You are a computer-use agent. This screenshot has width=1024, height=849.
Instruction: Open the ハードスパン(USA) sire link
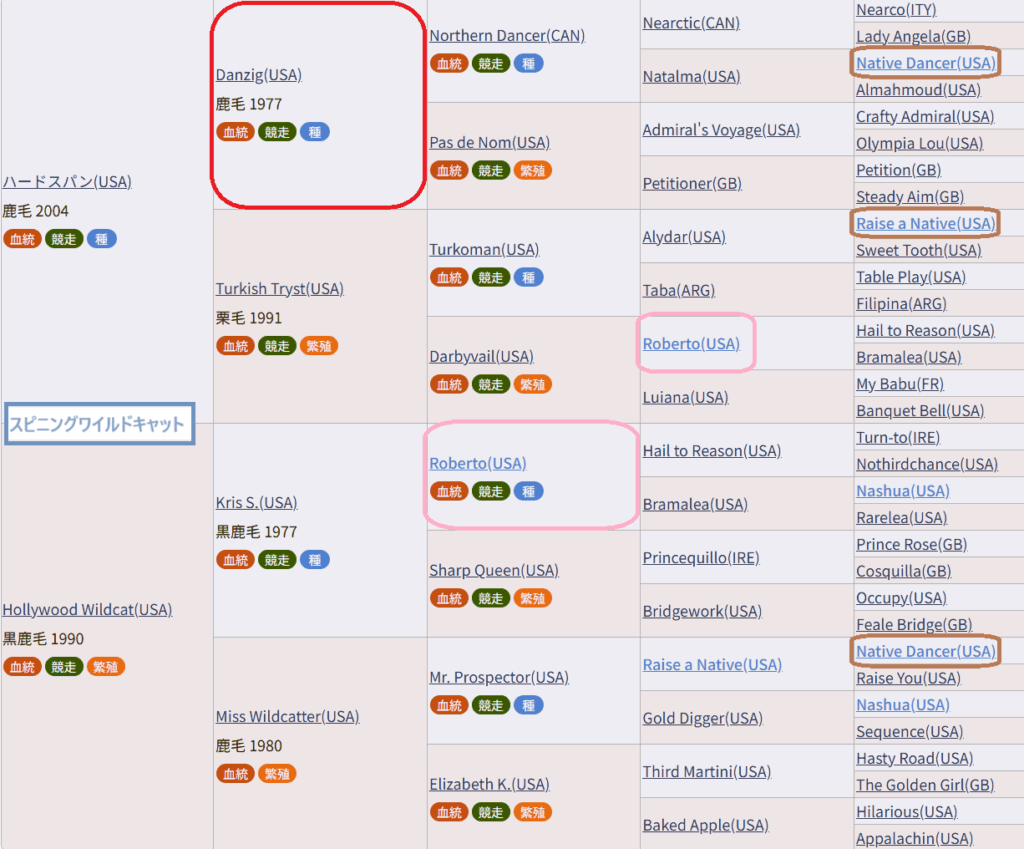67,182
